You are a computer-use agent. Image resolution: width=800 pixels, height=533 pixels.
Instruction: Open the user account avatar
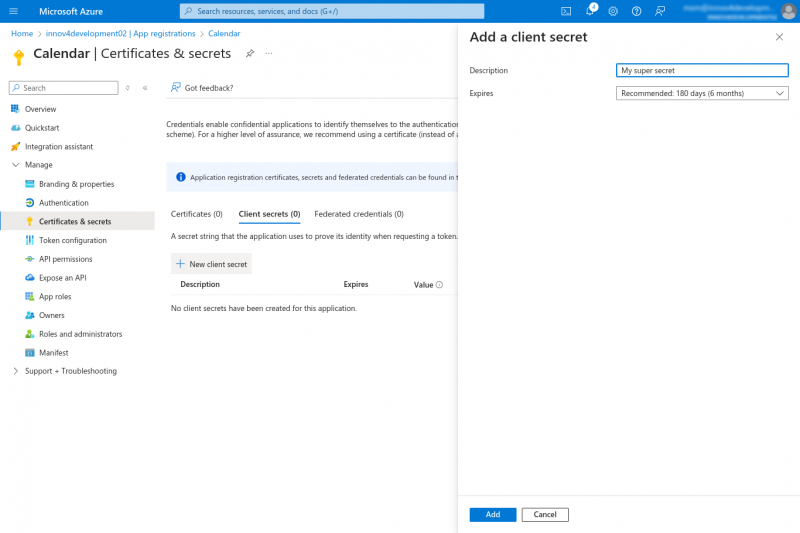pyautogui.click(x=788, y=11)
